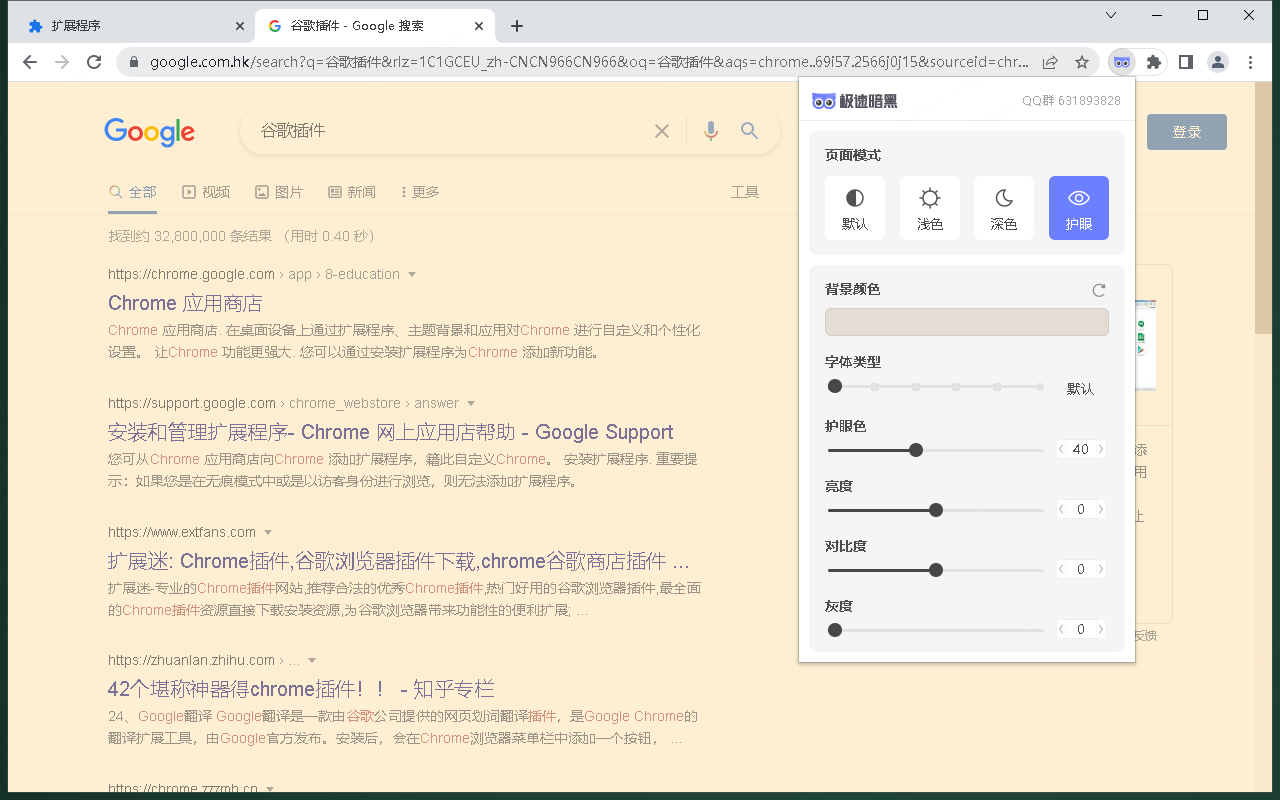
Task: Expand arrow next to chrome.google.com result
Action: pyautogui.click(x=412, y=275)
